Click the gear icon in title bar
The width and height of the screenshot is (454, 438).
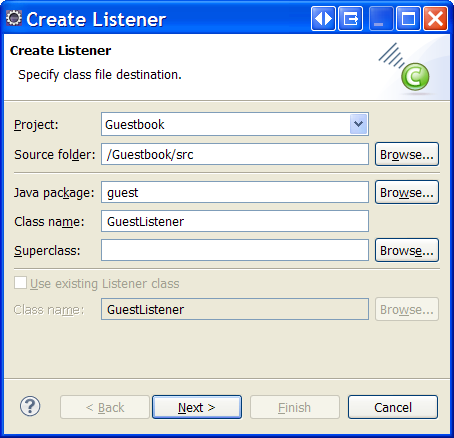click(14, 18)
